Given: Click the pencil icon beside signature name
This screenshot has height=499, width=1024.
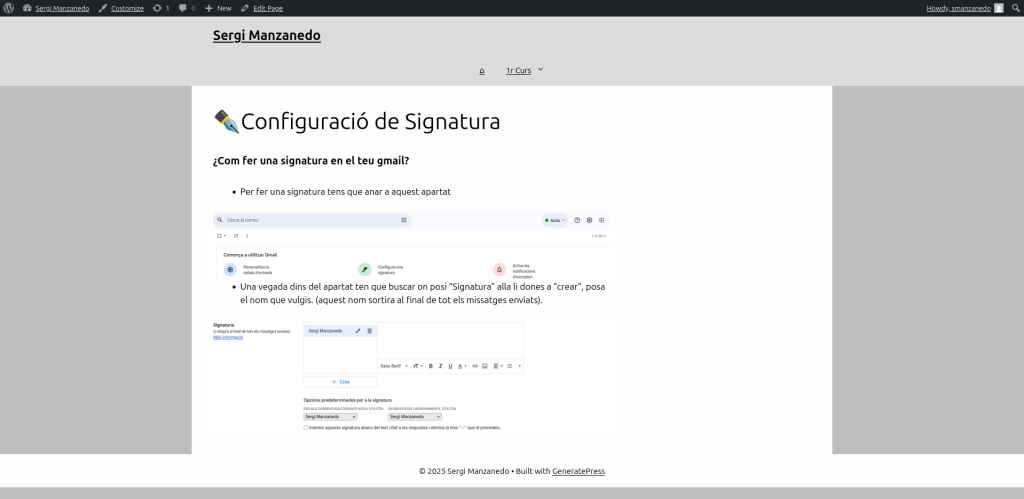Looking at the screenshot, I should pyautogui.click(x=358, y=331).
